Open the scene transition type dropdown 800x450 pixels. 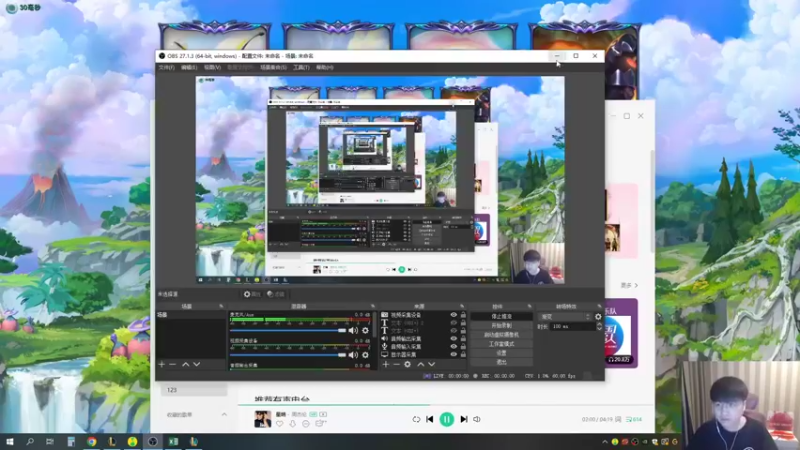coord(565,317)
